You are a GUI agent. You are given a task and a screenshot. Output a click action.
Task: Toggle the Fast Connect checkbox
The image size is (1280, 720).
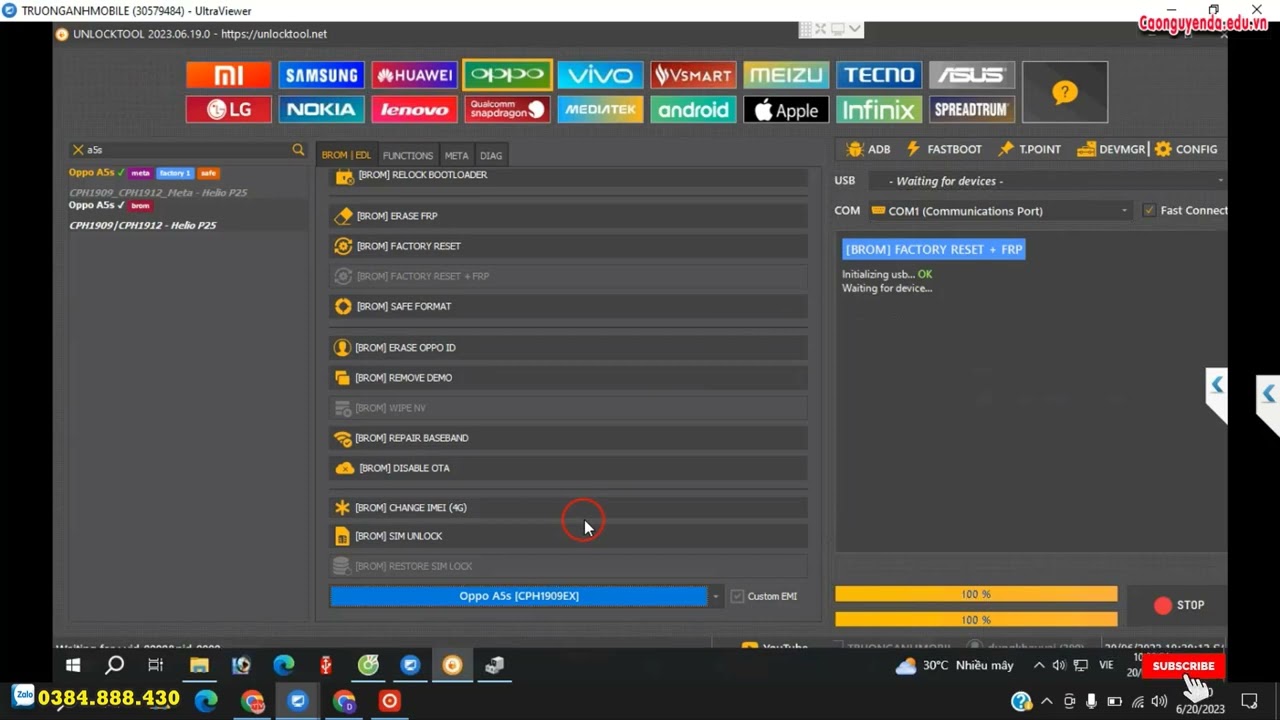coord(1149,210)
